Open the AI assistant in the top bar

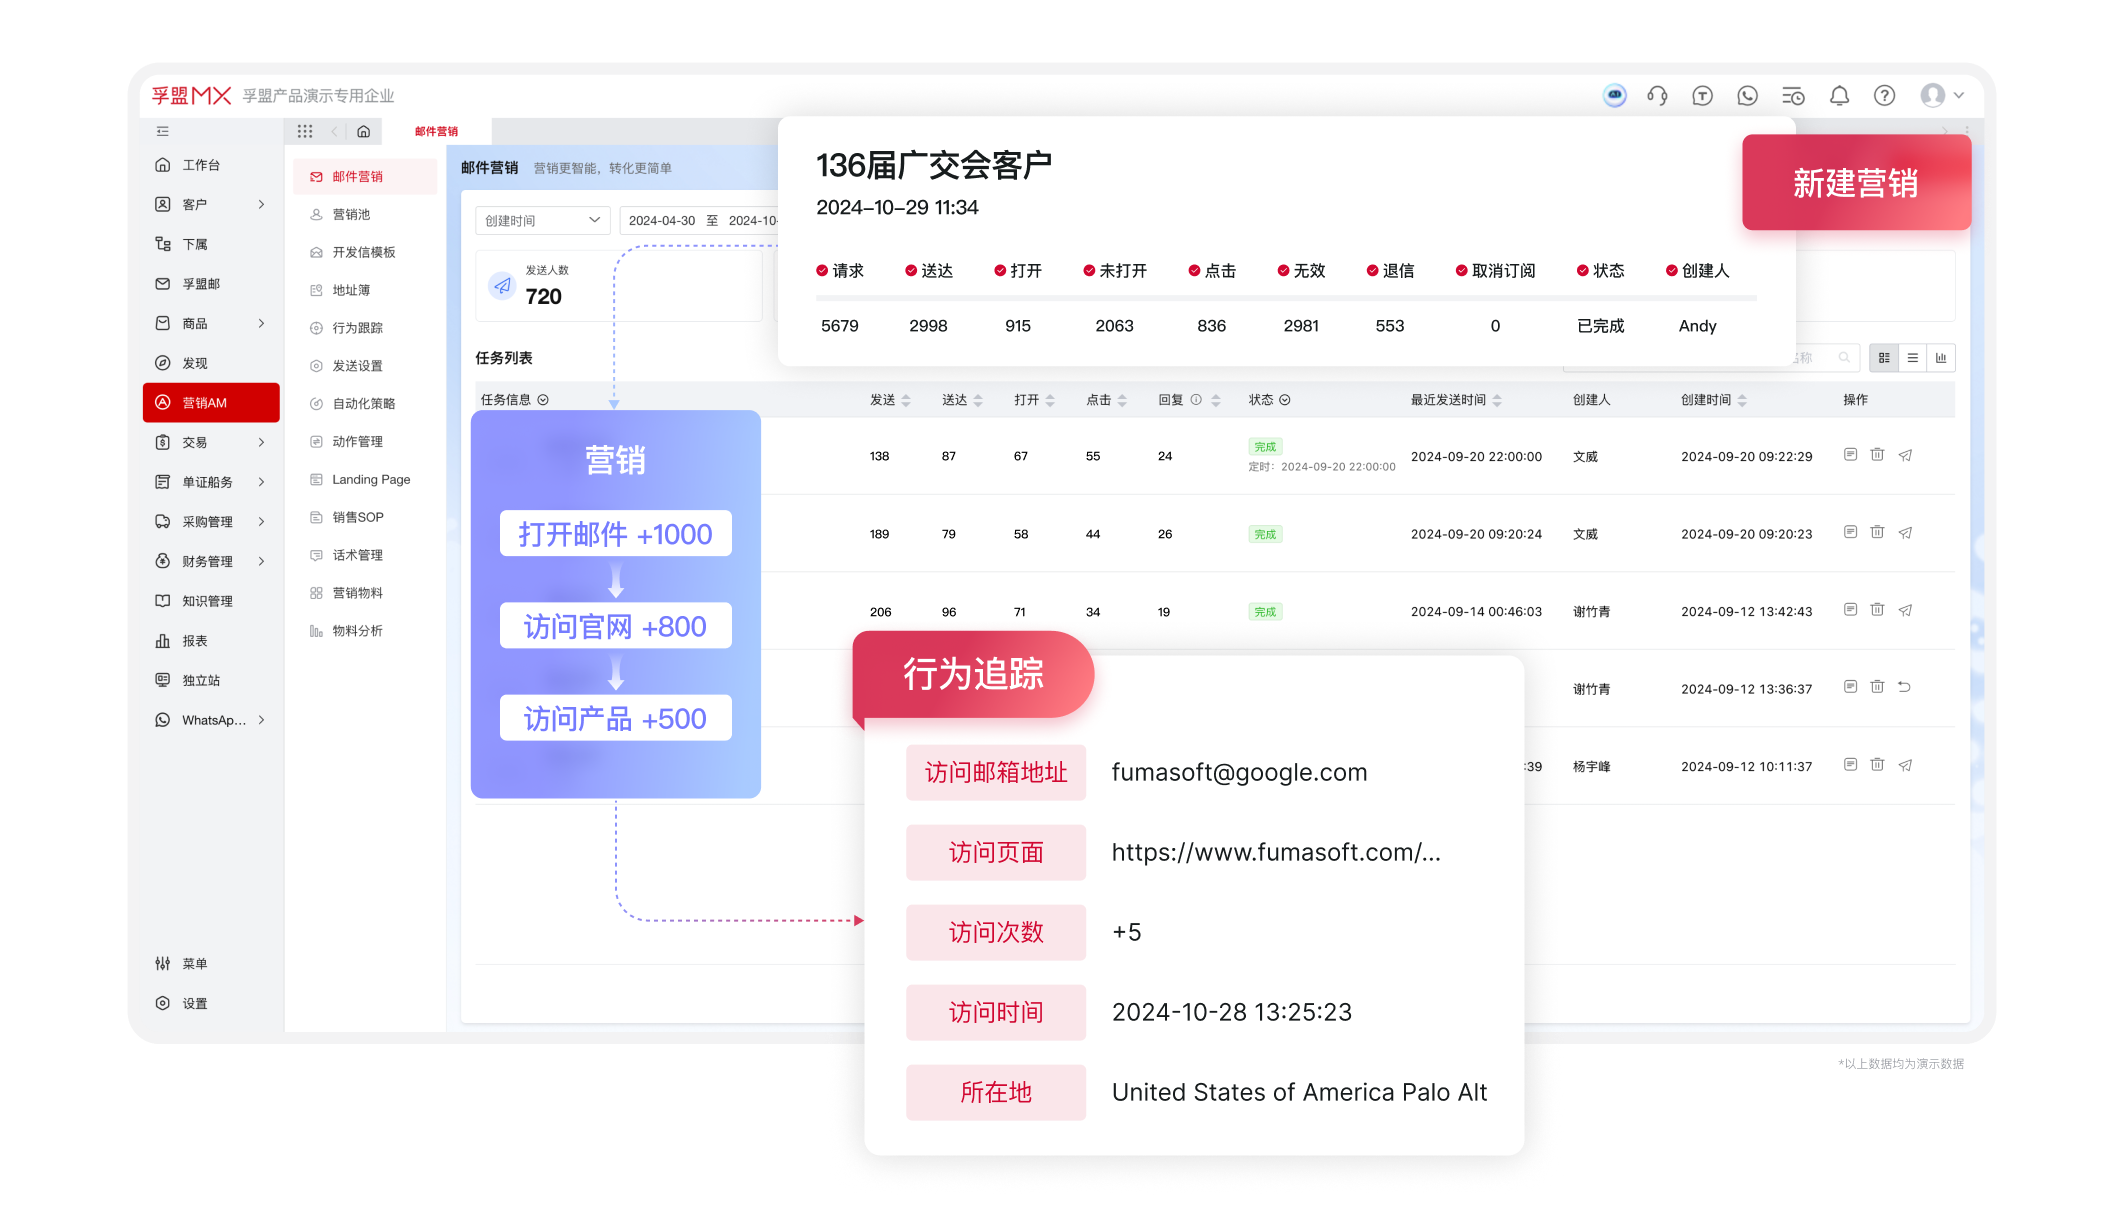tap(1614, 96)
